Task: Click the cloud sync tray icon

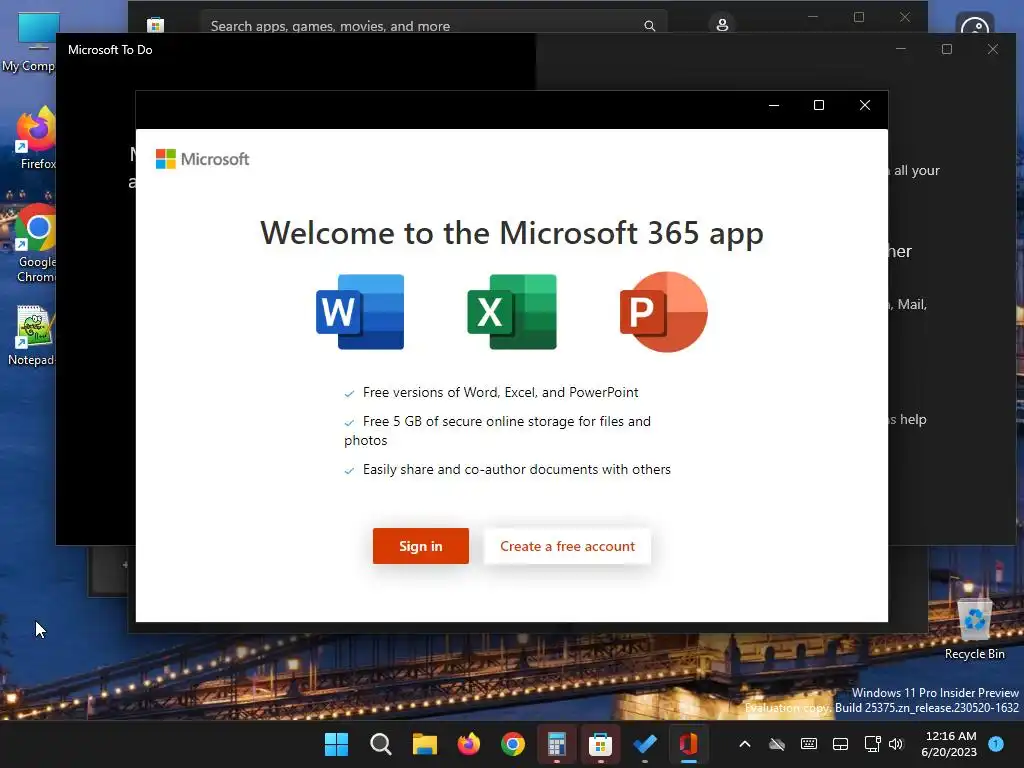Action: (776, 744)
